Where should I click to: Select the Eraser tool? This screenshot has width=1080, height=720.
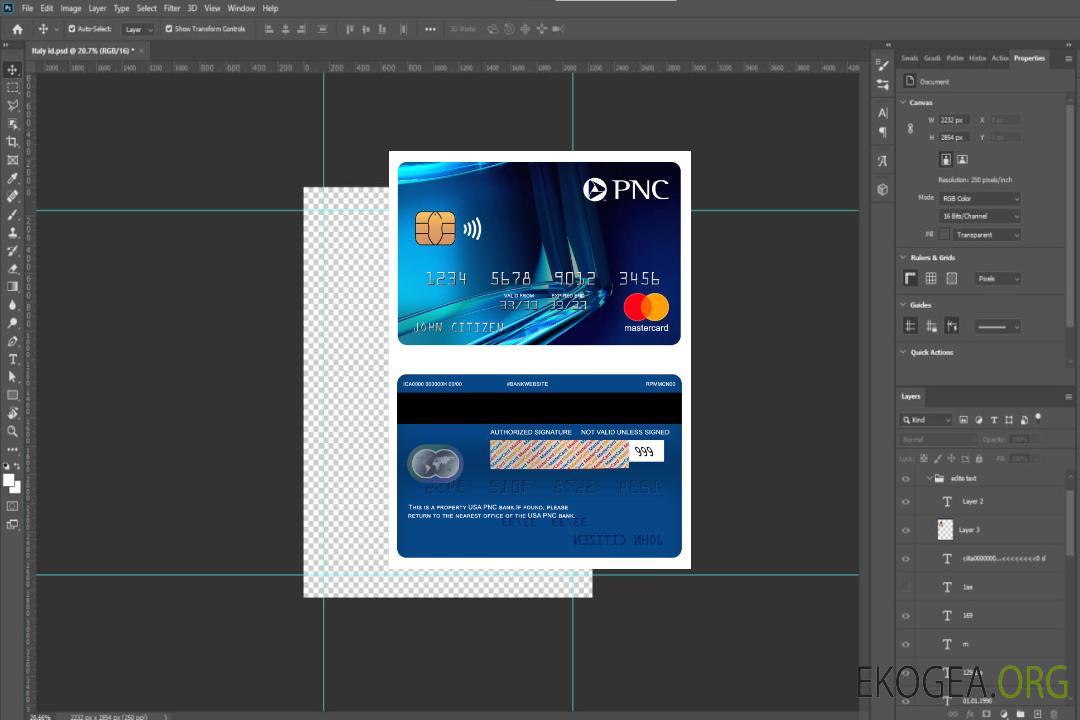click(x=12, y=269)
